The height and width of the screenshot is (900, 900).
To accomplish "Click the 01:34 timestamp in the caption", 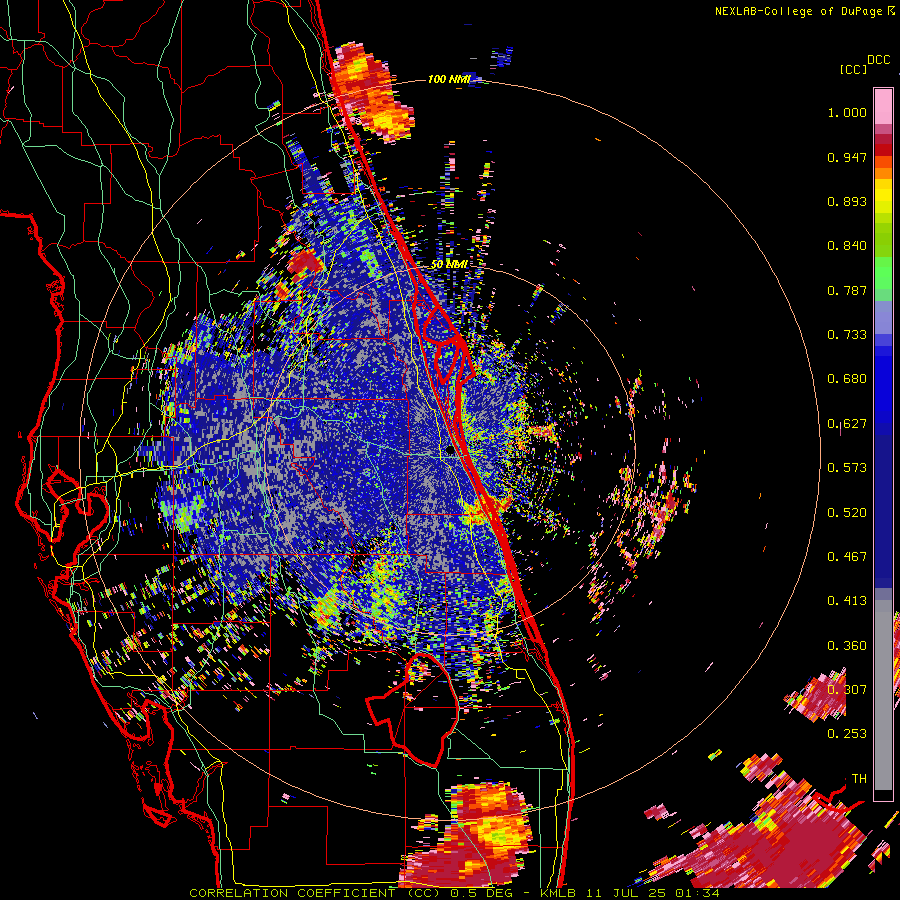I will (697, 893).
